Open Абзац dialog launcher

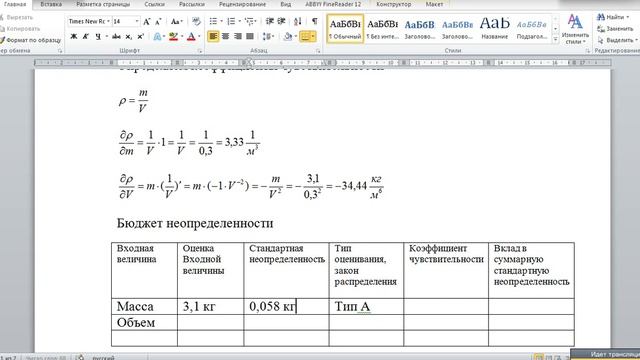pos(318,51)
